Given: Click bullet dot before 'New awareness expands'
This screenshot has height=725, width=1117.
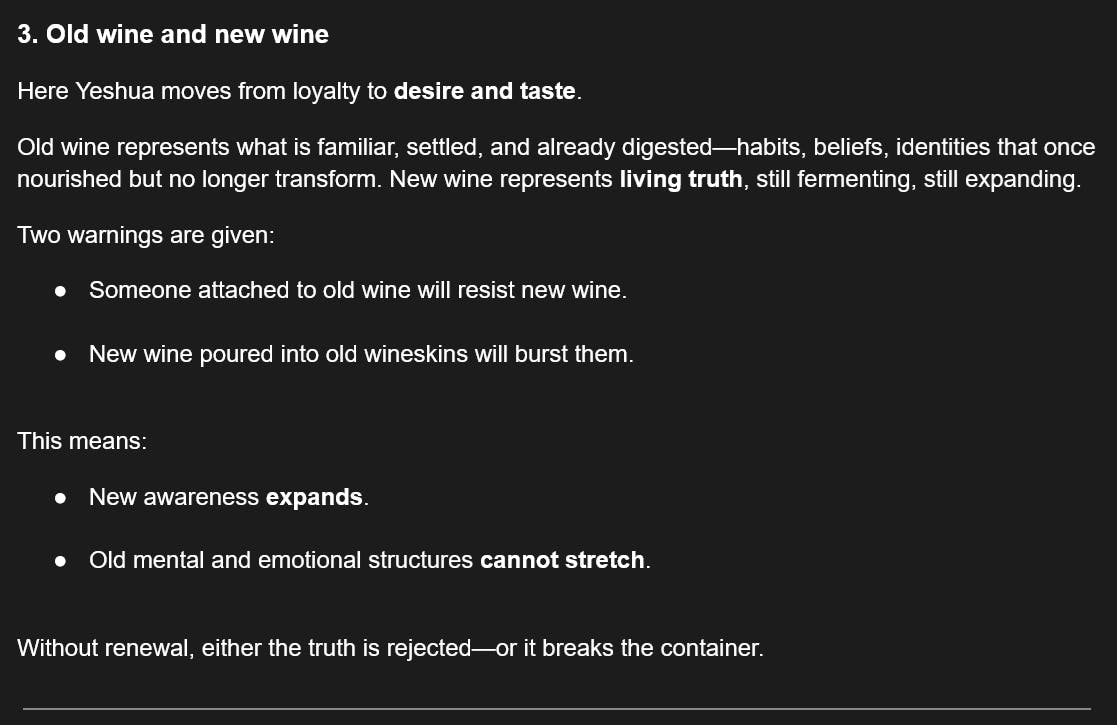Looking at the screenshot, I should 61,498.
